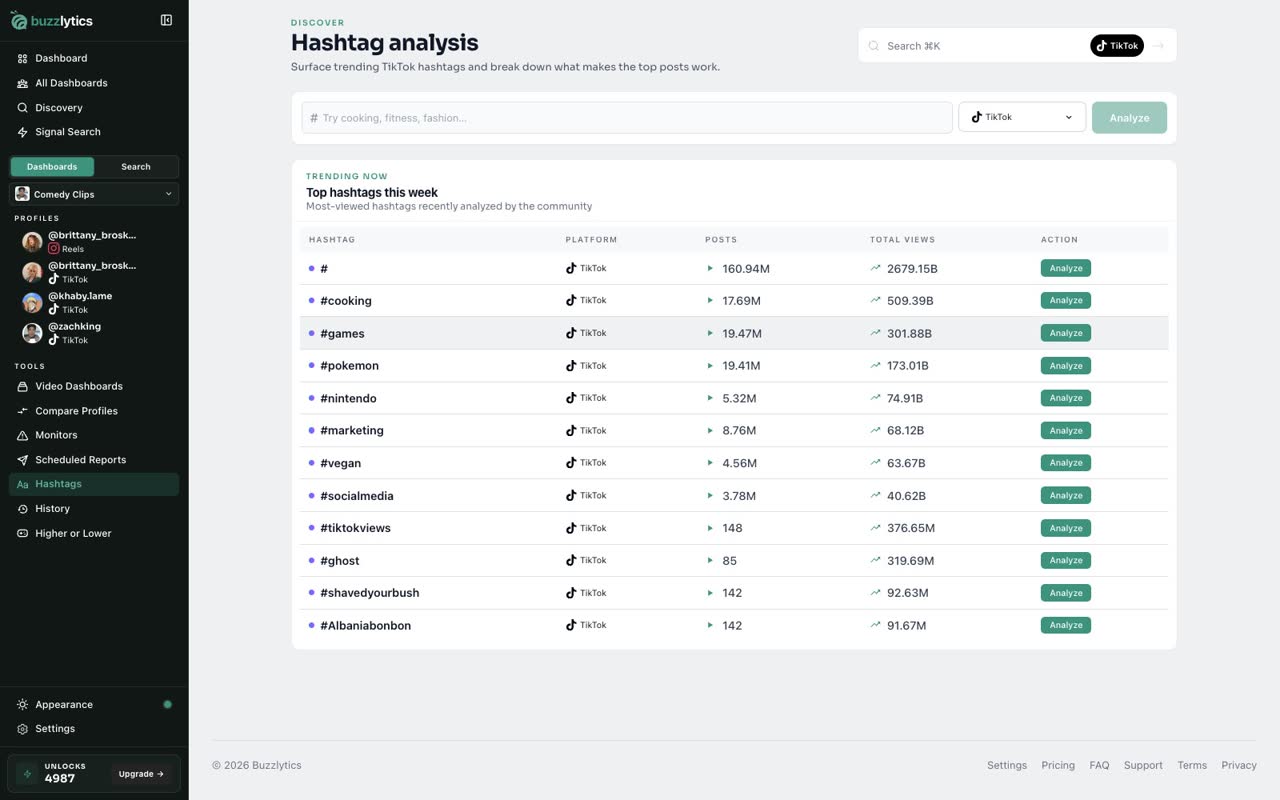Open Scheduled Reports menu item

pos(94,460)
